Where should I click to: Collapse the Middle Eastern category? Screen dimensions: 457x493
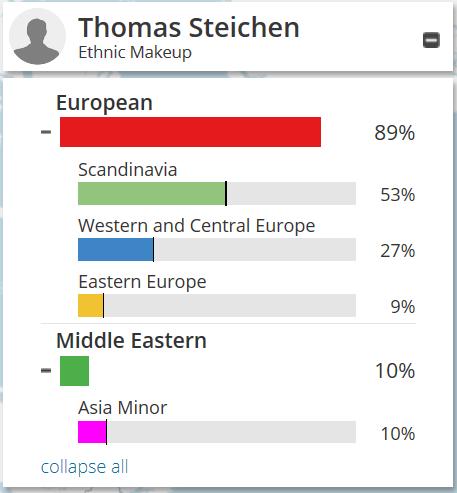(46, 370)
